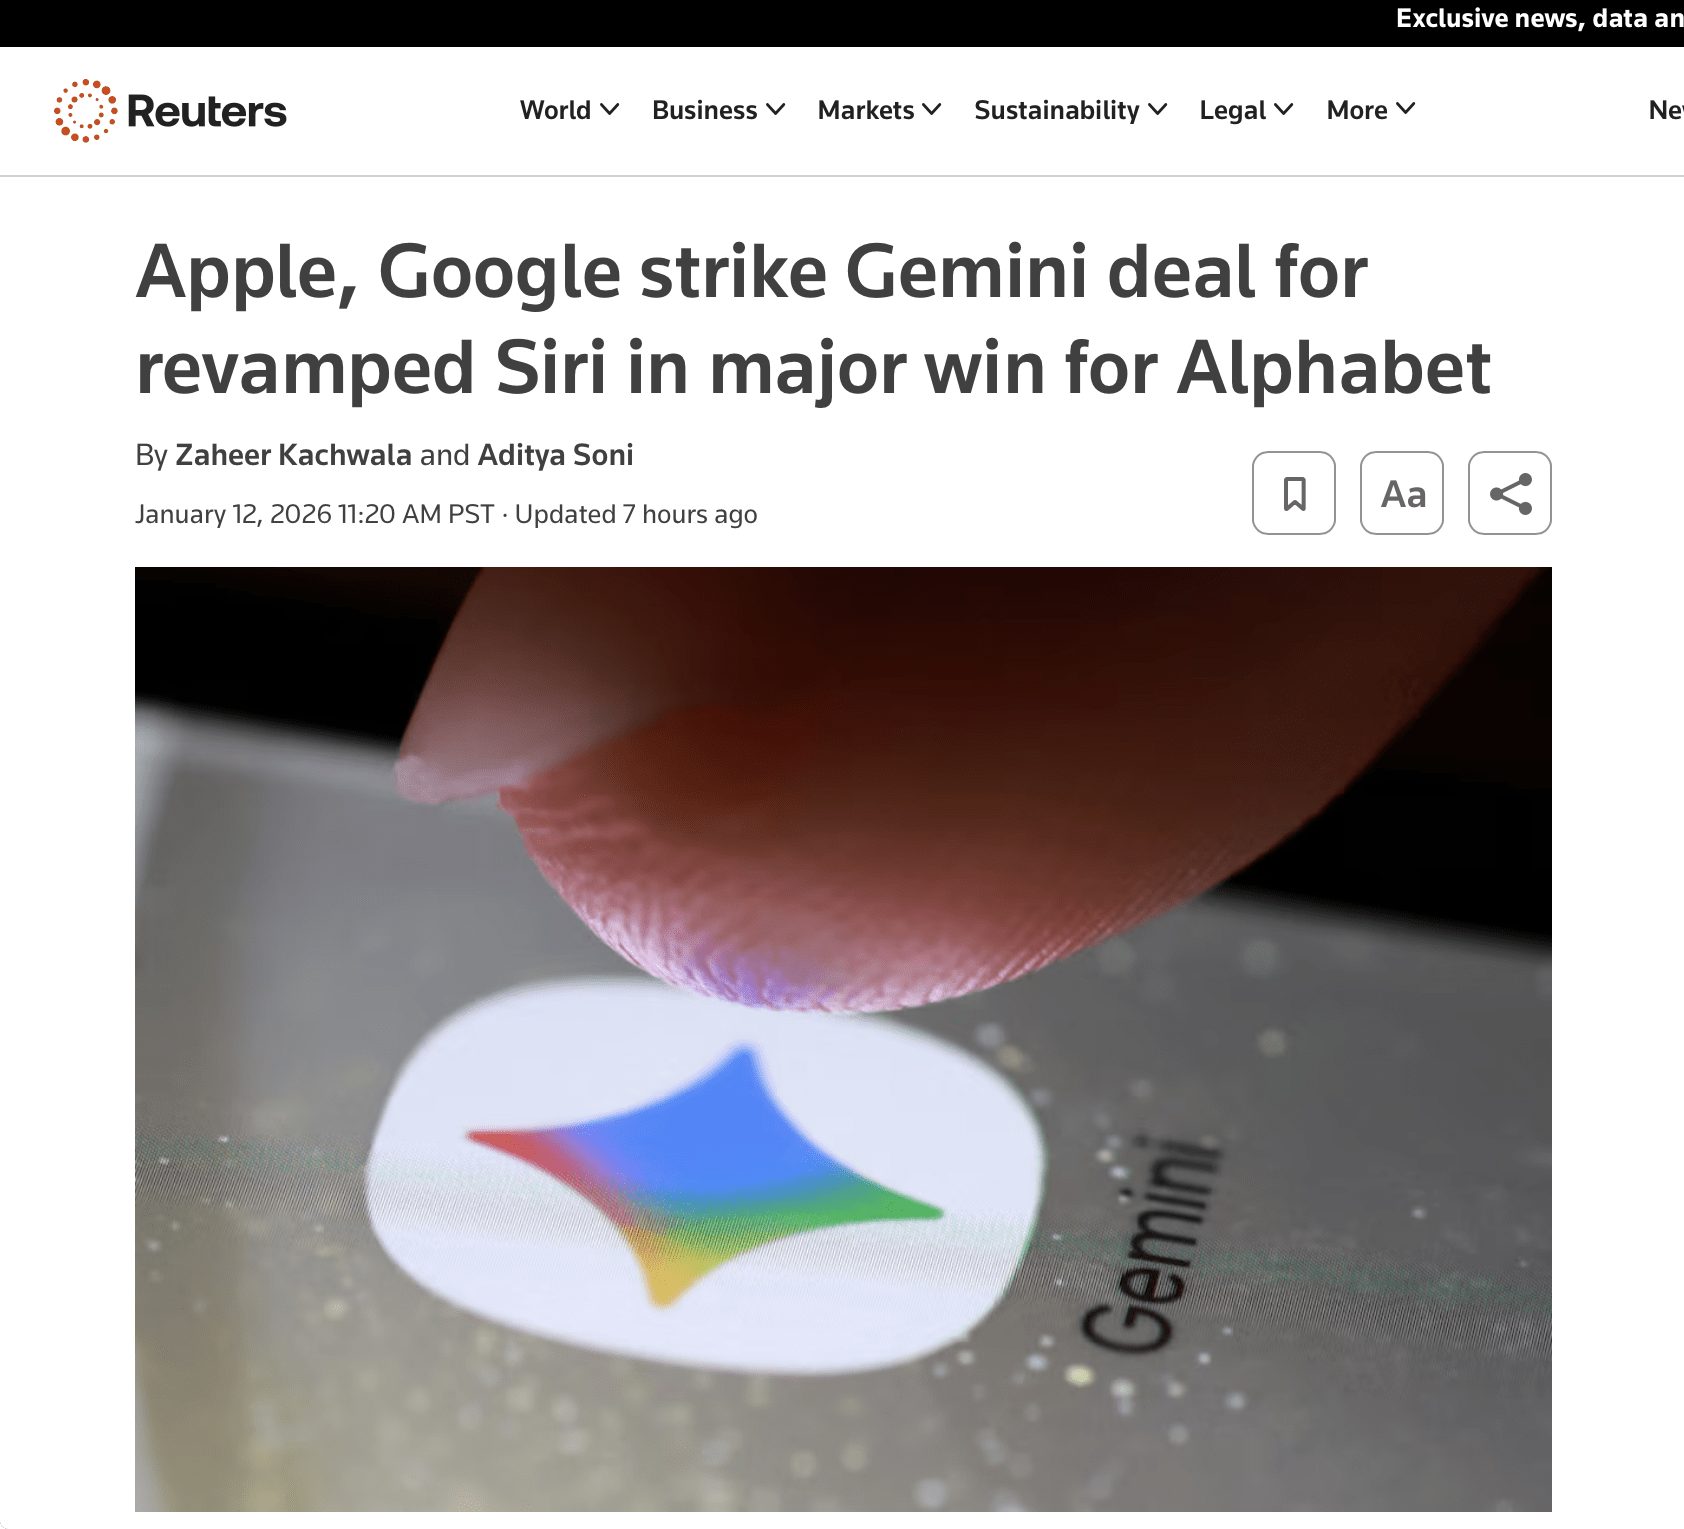Open the Markets section label
The height and width of the screenshot is (1529, 1684).
click(x=865, y=110)
